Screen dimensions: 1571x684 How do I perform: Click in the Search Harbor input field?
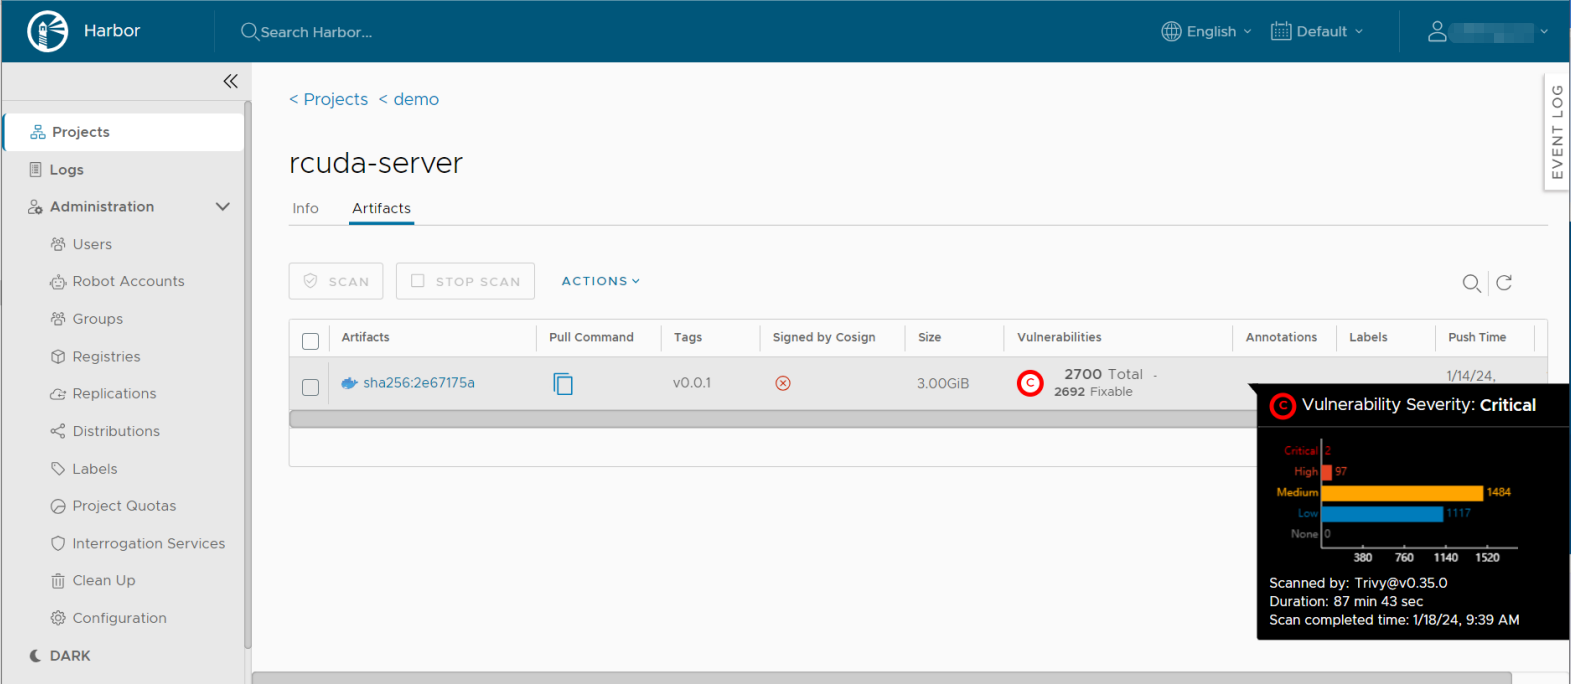click(400, 32)
